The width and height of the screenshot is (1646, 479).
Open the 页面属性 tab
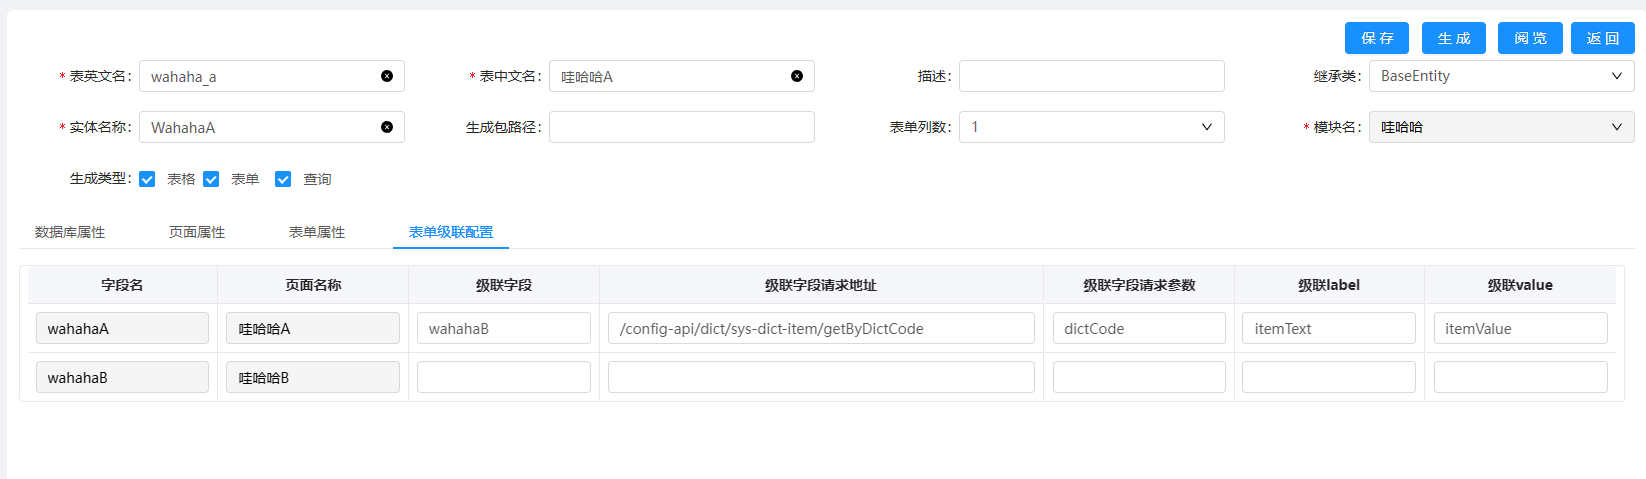coord(197,232)
